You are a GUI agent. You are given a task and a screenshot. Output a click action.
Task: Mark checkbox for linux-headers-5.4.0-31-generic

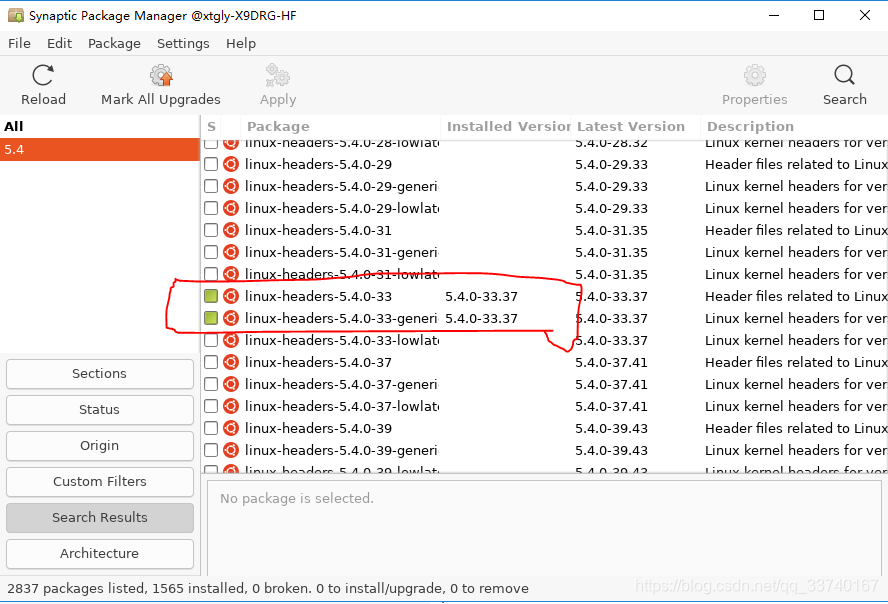(211, 252)
